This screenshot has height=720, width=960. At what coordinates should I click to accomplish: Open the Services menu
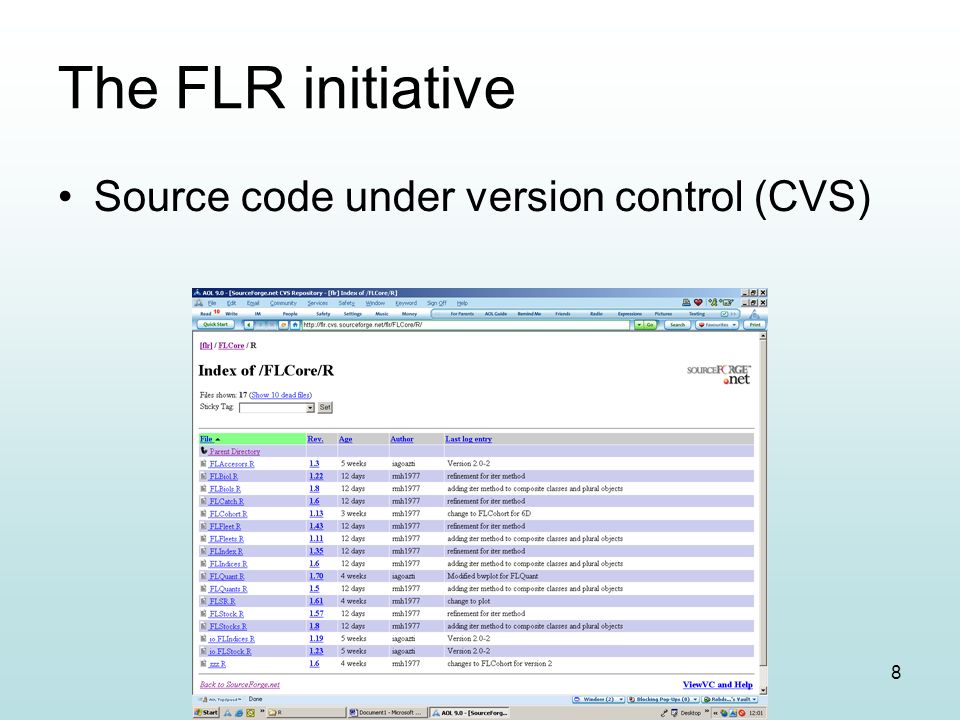pyautogui.click(x=318, y=303)
